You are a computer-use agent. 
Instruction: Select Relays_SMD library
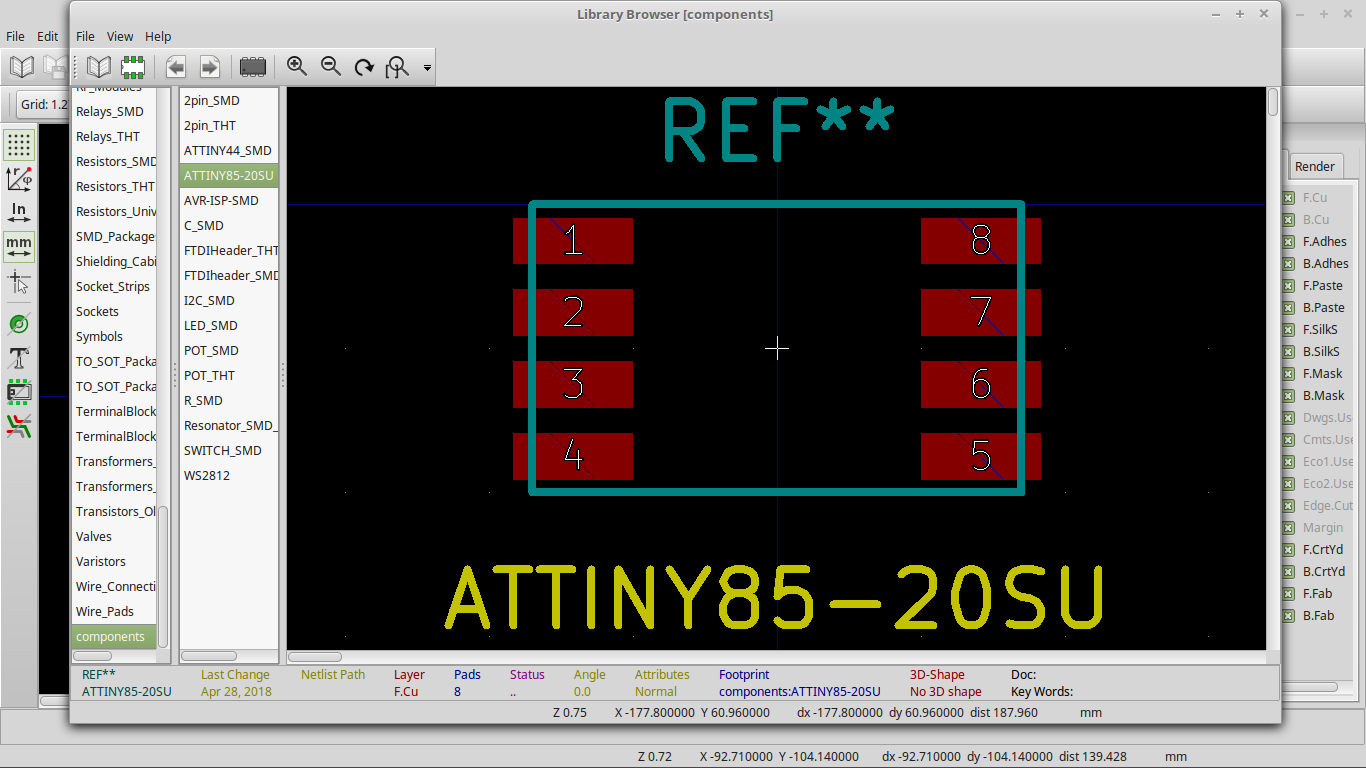tap(114, 112)
